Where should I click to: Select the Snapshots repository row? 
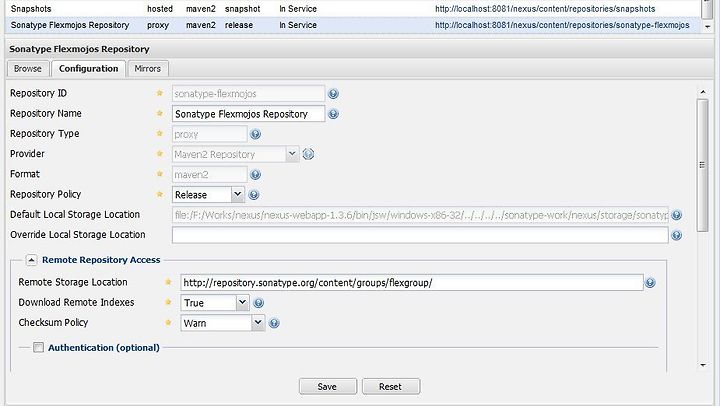353,9
